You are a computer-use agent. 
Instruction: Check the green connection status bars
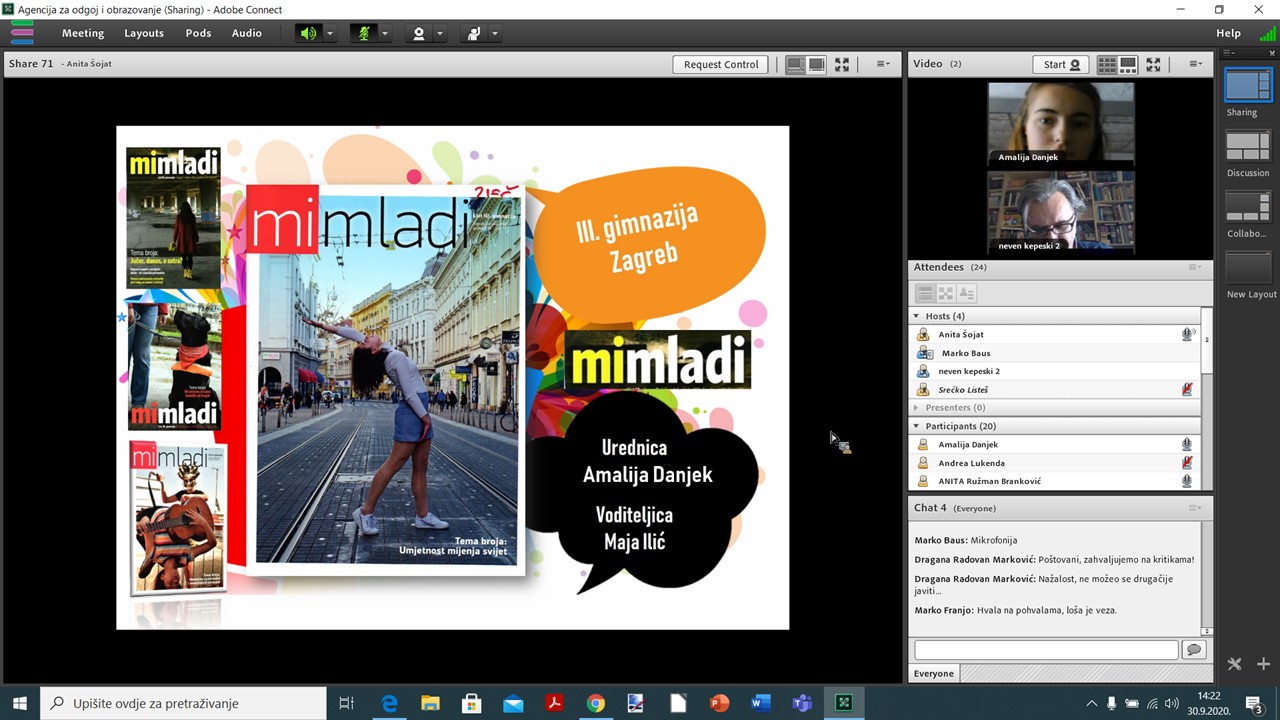coord(1267,34)
